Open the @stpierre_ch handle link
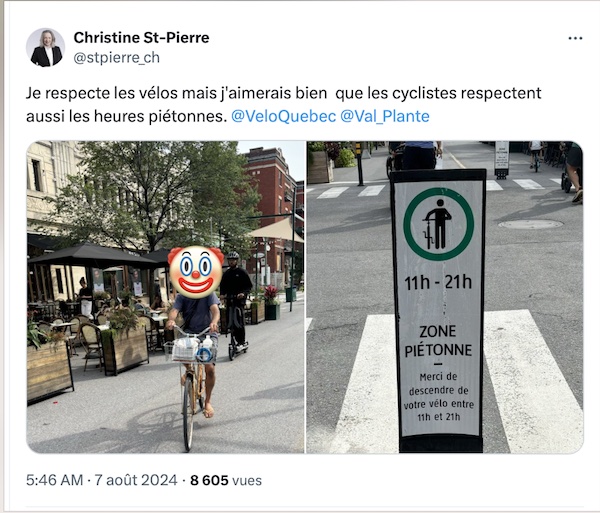Image resolution: width=600 pixels, height=513 pixels. pyautogui.click(x=116, y=58)
